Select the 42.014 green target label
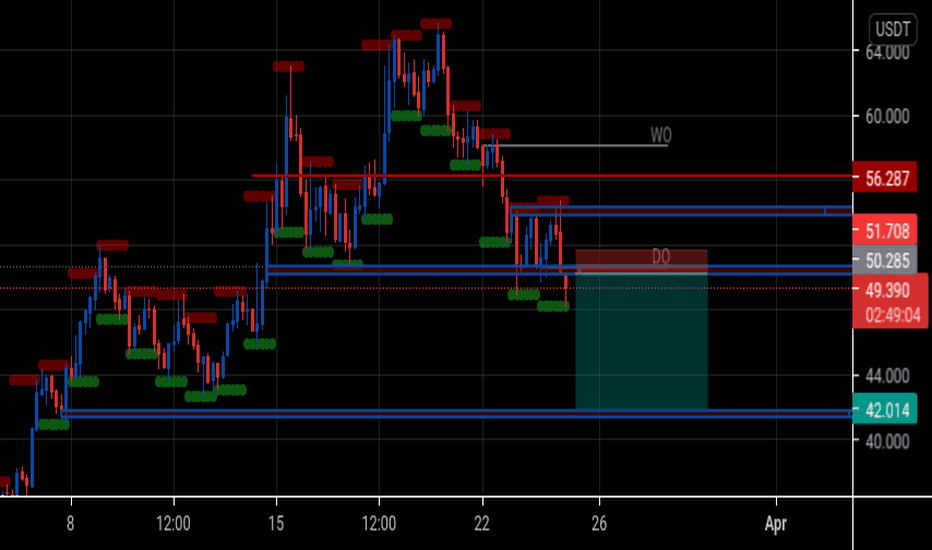Viewport: 932px width, 550px height. 884,409
